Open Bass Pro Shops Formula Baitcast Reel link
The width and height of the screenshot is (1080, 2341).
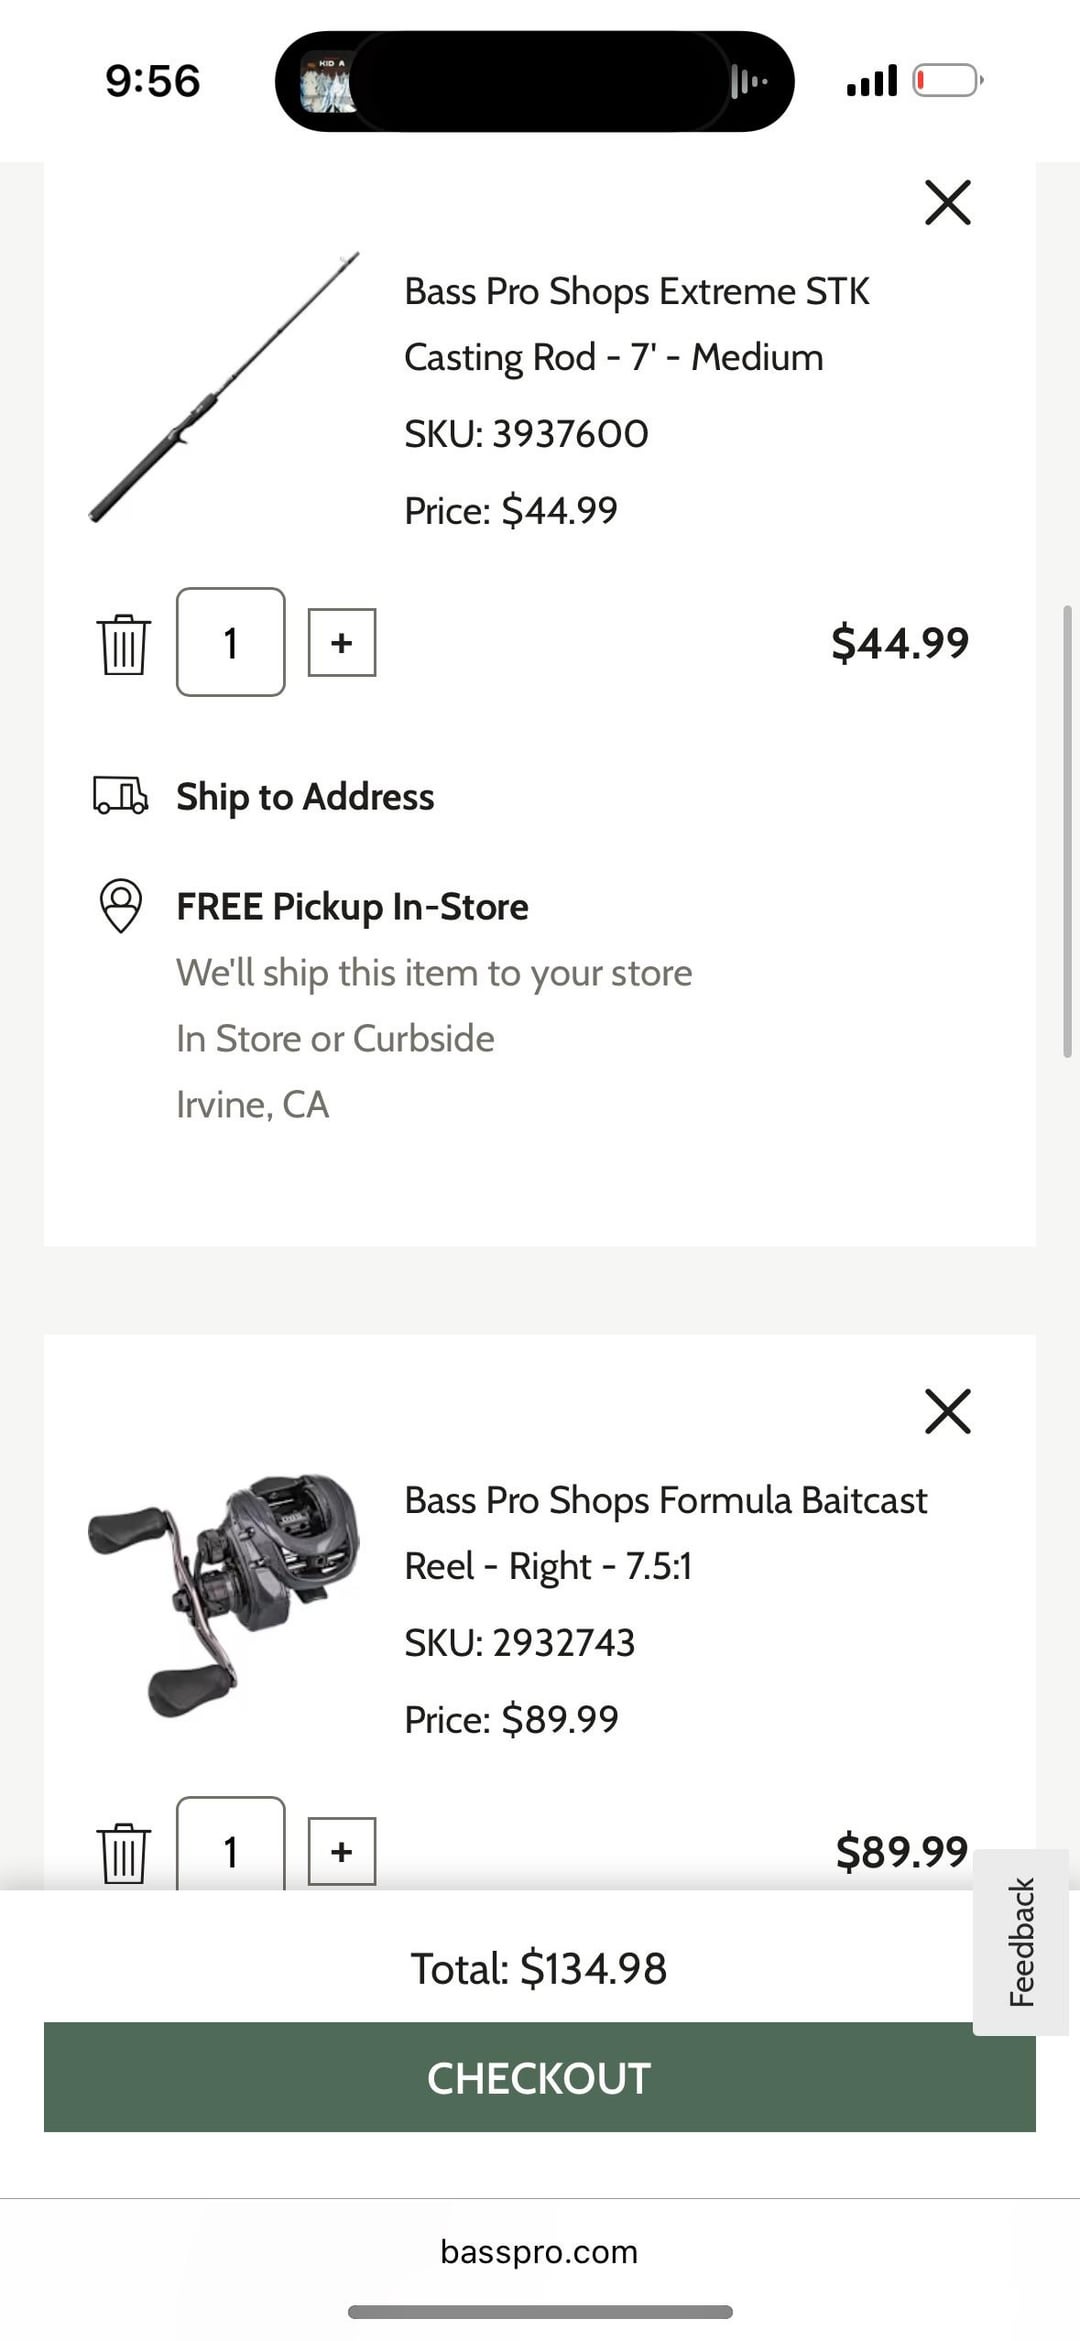click(x=665, y=1533)
